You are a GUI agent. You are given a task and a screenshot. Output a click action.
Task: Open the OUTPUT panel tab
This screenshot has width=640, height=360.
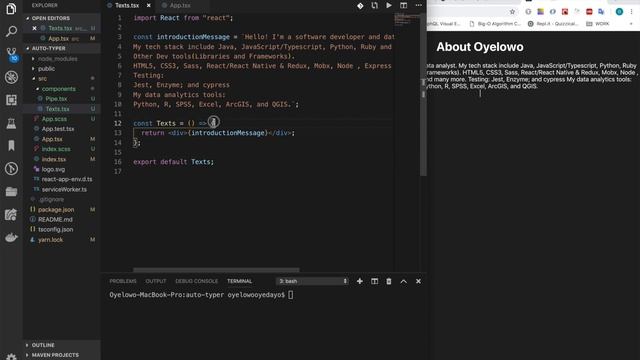tap(156, 281)
